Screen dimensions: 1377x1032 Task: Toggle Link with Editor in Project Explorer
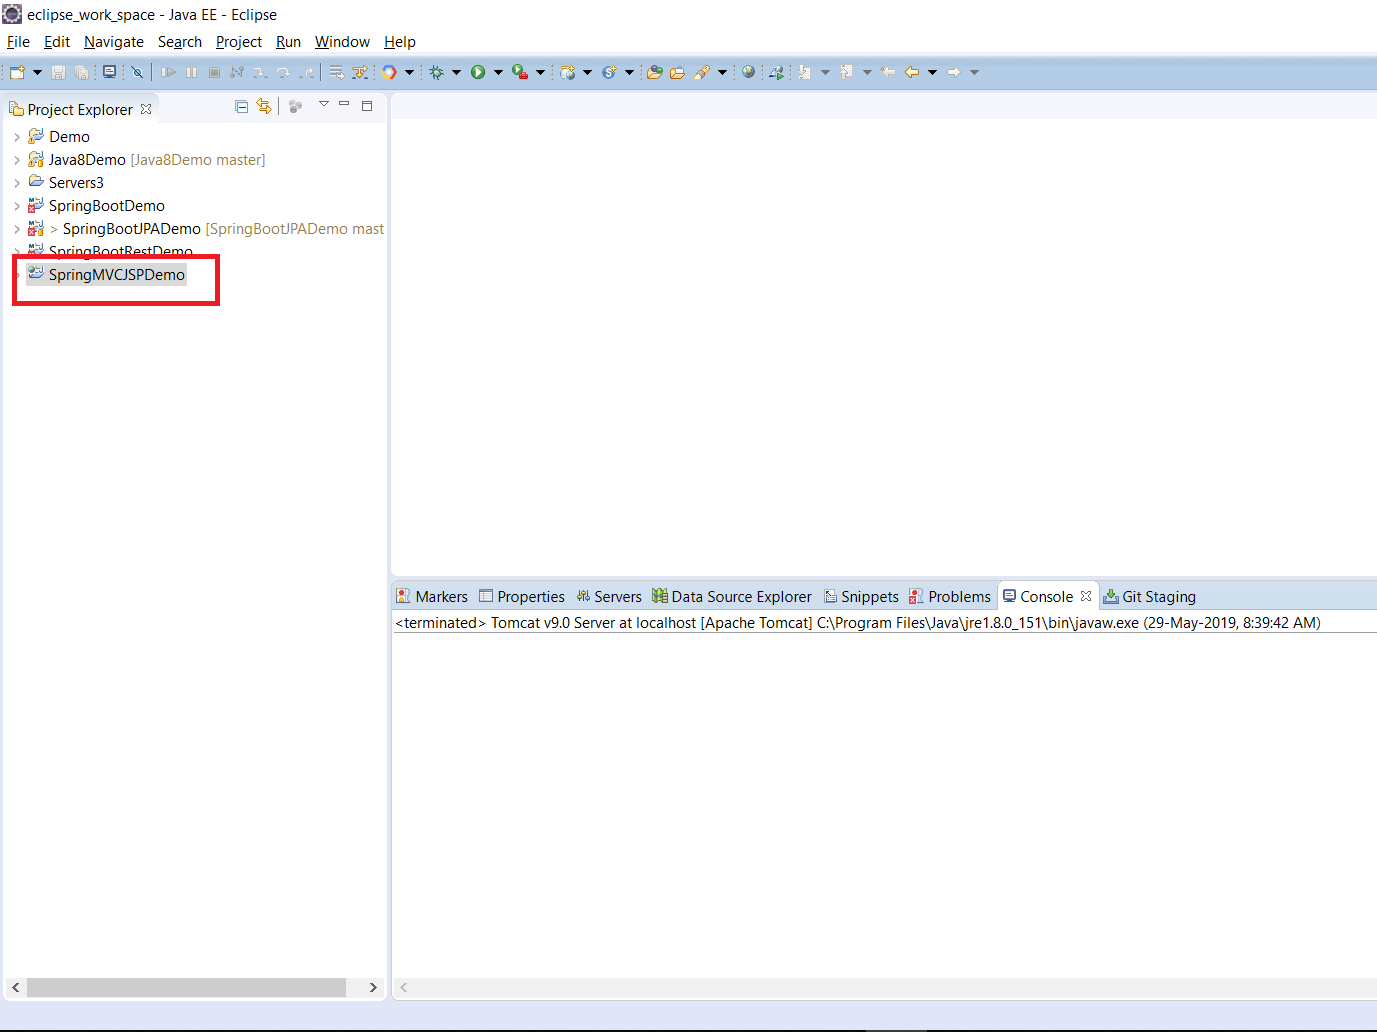(264, 106)
